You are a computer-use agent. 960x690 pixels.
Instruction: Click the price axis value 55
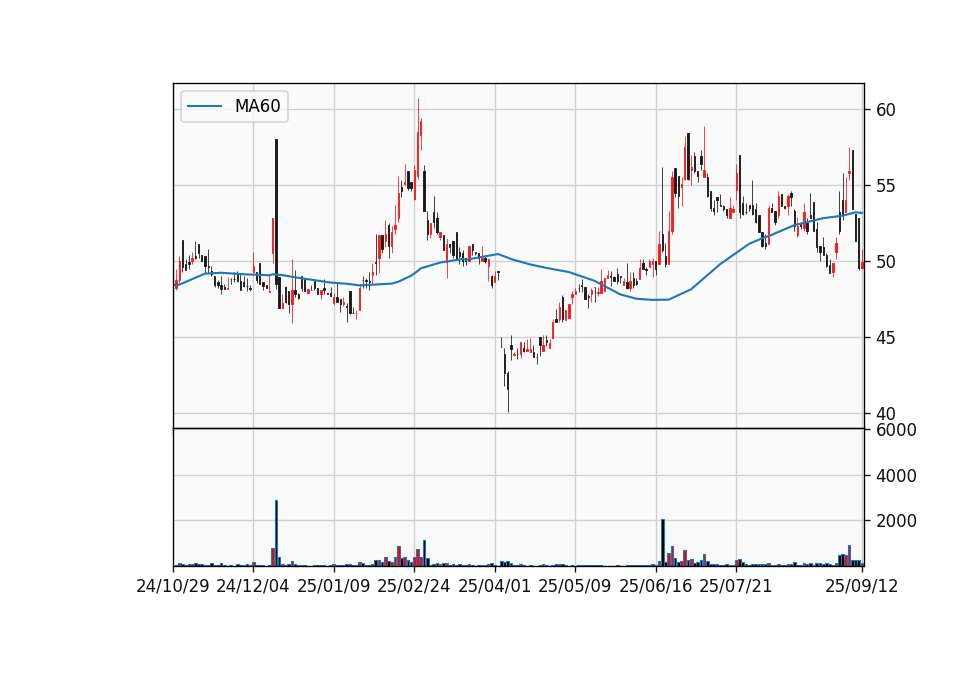[x=886, y=186]
